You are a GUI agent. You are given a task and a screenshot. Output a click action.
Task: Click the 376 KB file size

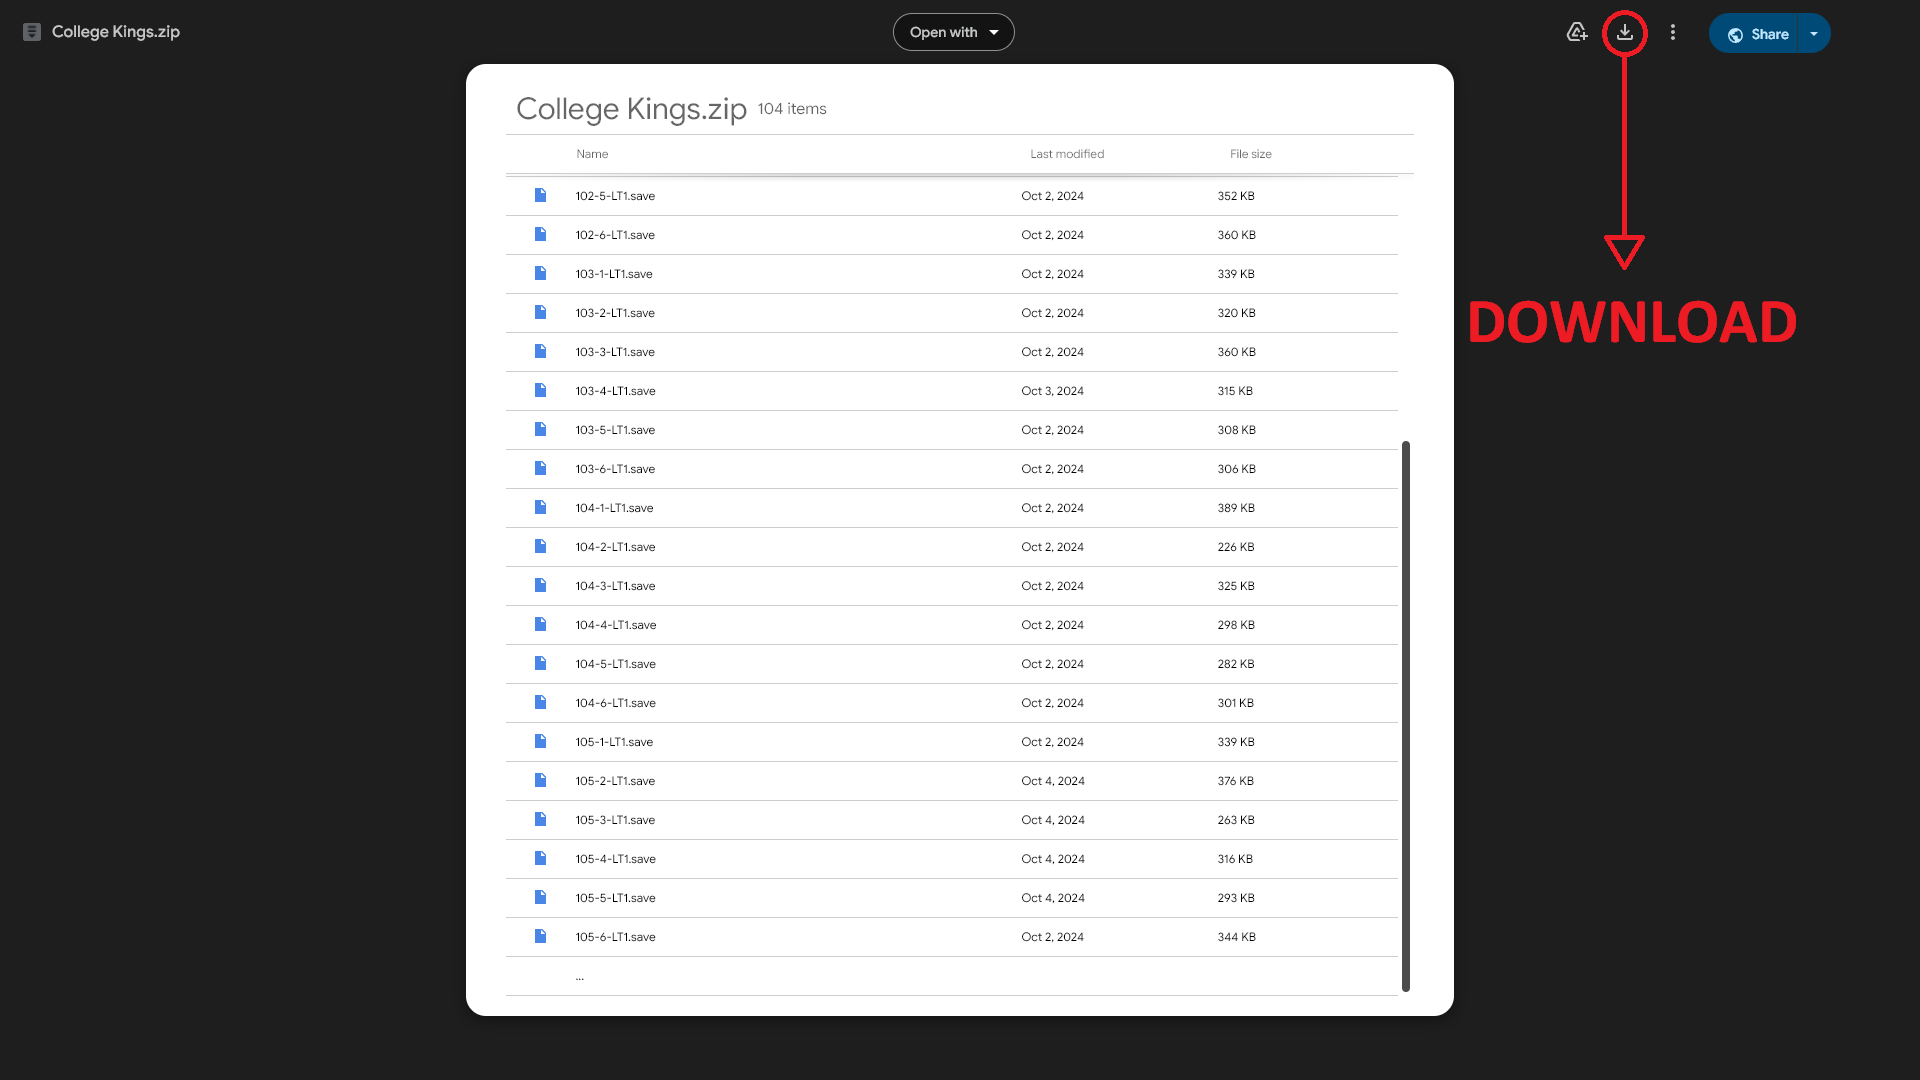[1236, 781]
